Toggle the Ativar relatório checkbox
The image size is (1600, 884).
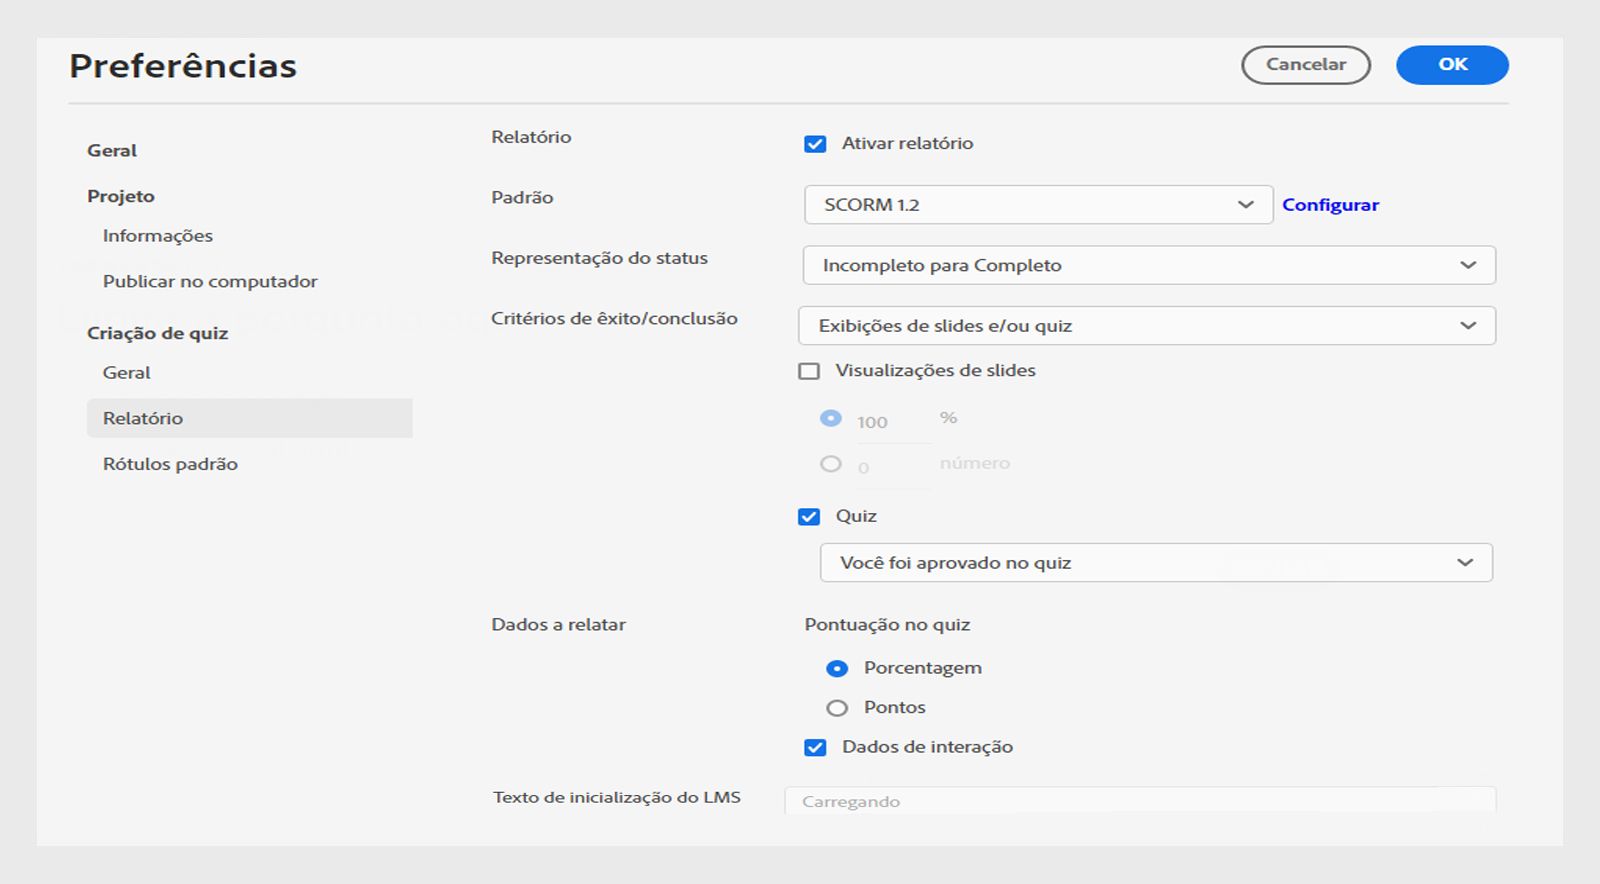[815, 144]
